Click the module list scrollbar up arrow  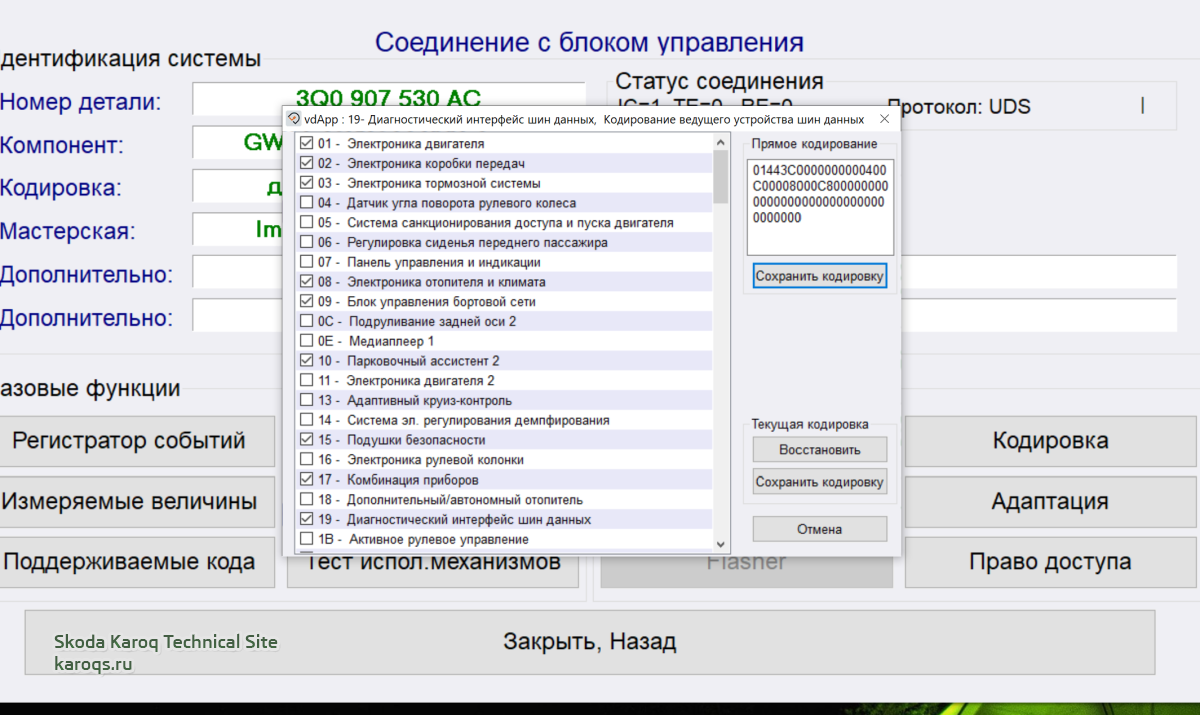721,143
